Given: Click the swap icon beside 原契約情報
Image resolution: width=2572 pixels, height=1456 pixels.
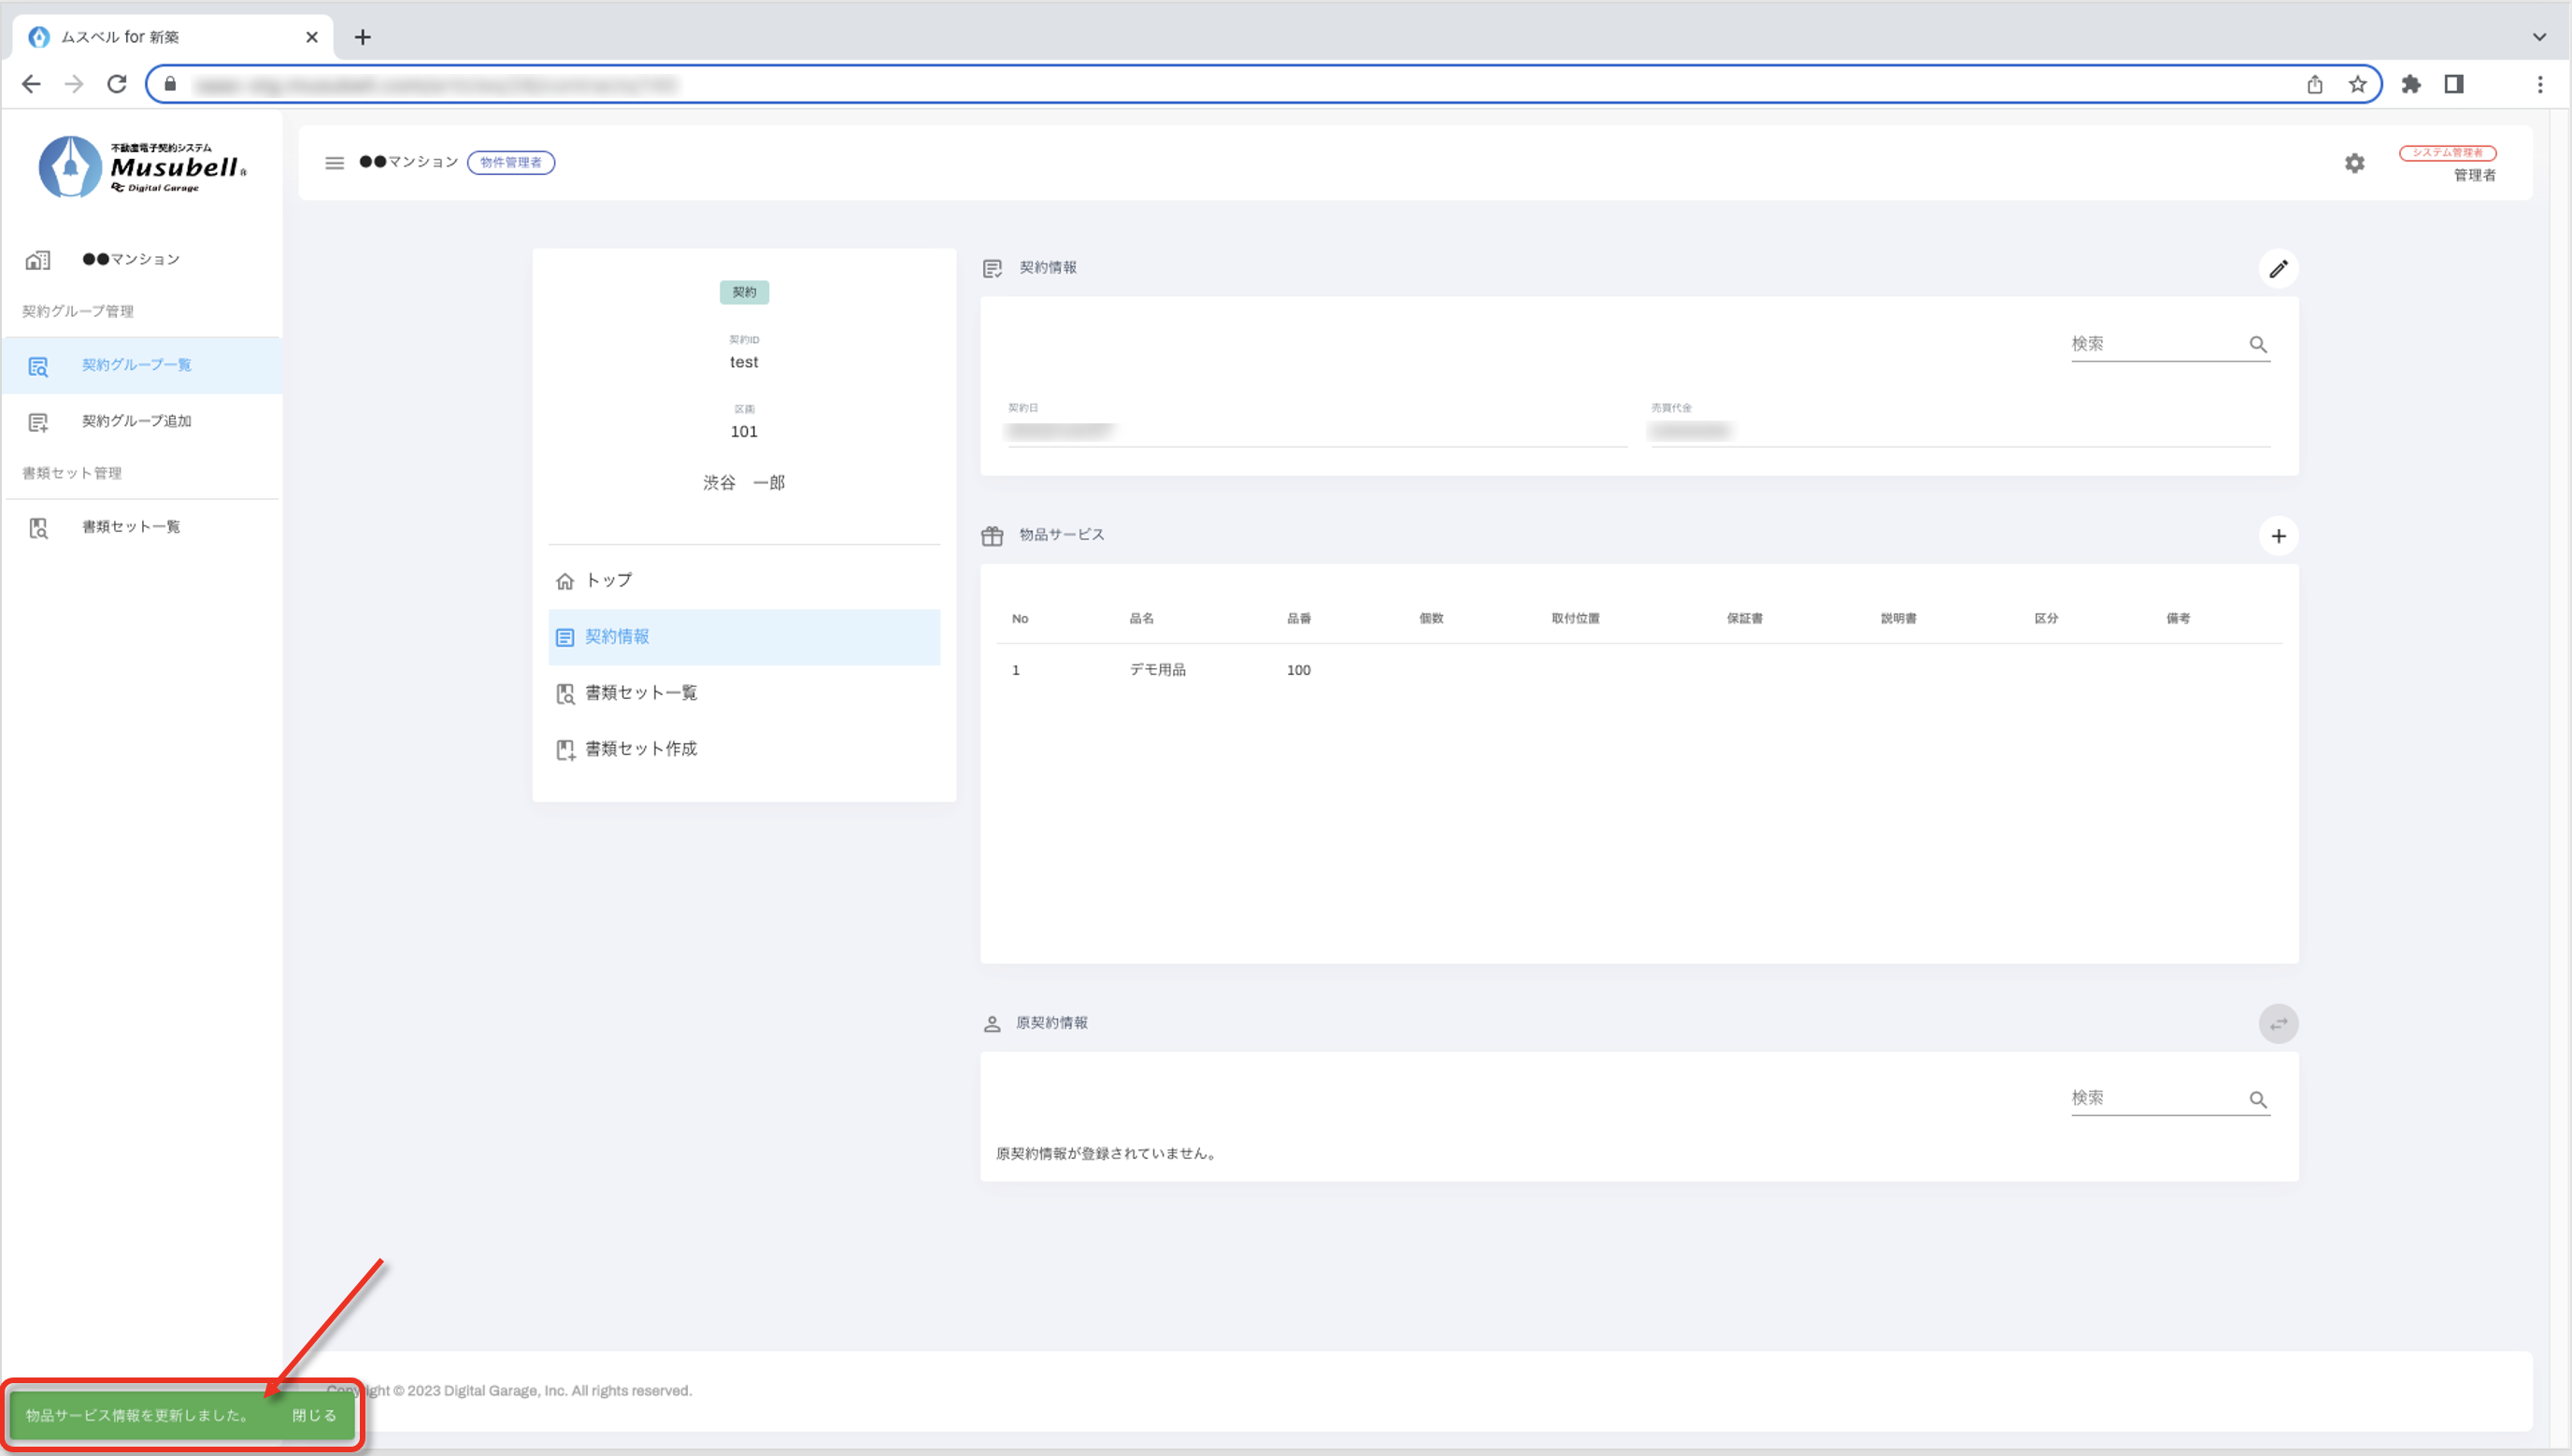Looking at the screenshot, I should 2277,1023.
